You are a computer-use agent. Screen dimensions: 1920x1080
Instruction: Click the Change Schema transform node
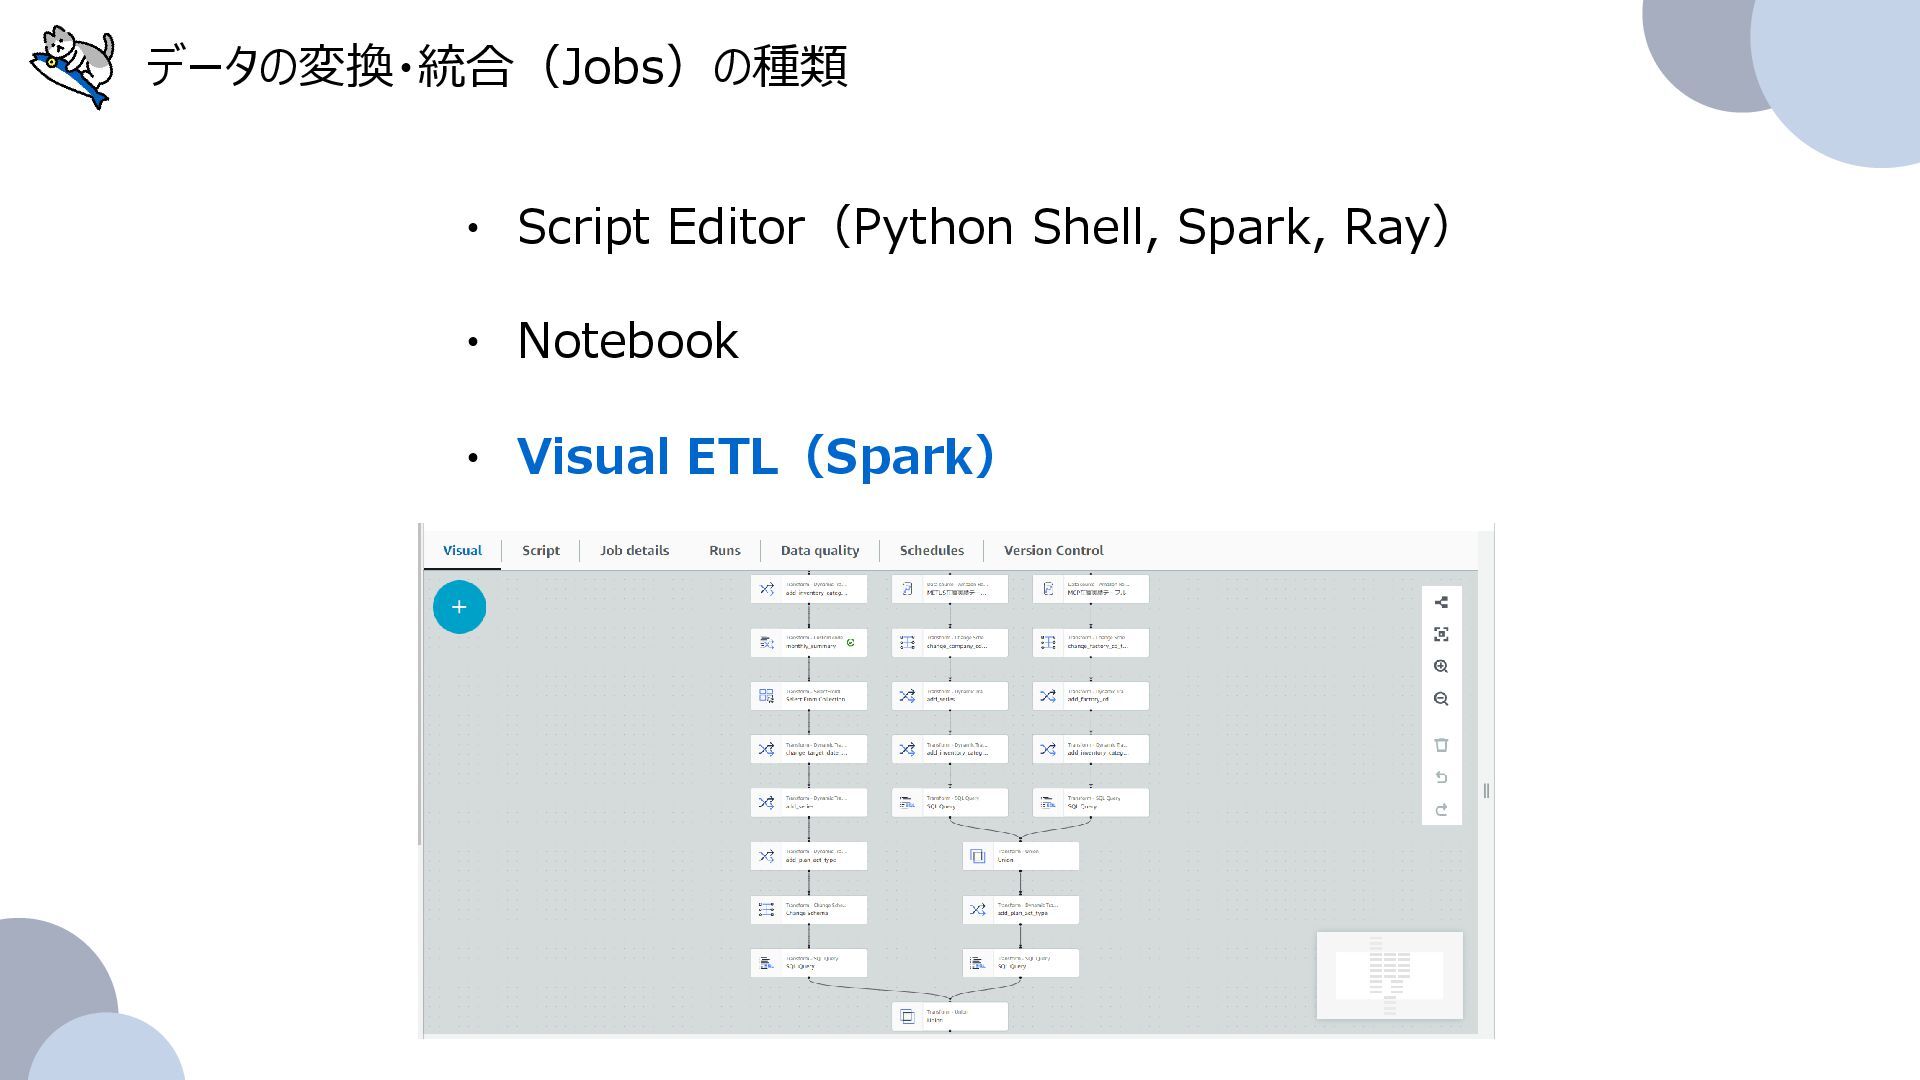tap(808, 909)
